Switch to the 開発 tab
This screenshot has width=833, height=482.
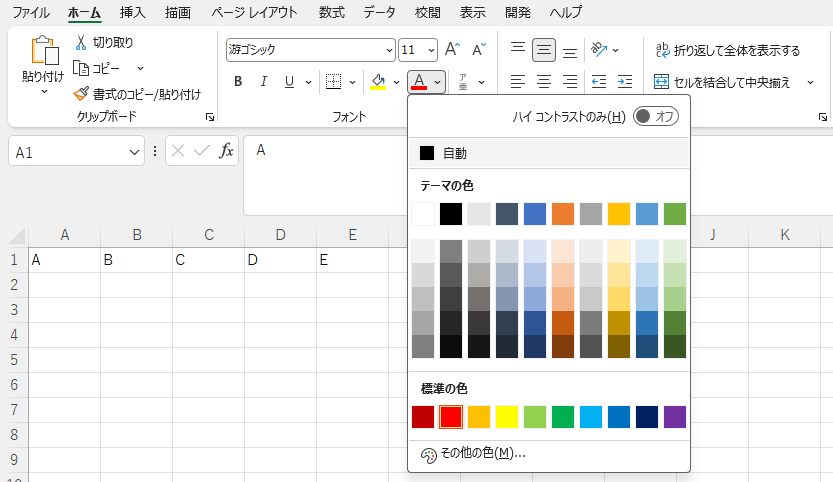[517, 12]
